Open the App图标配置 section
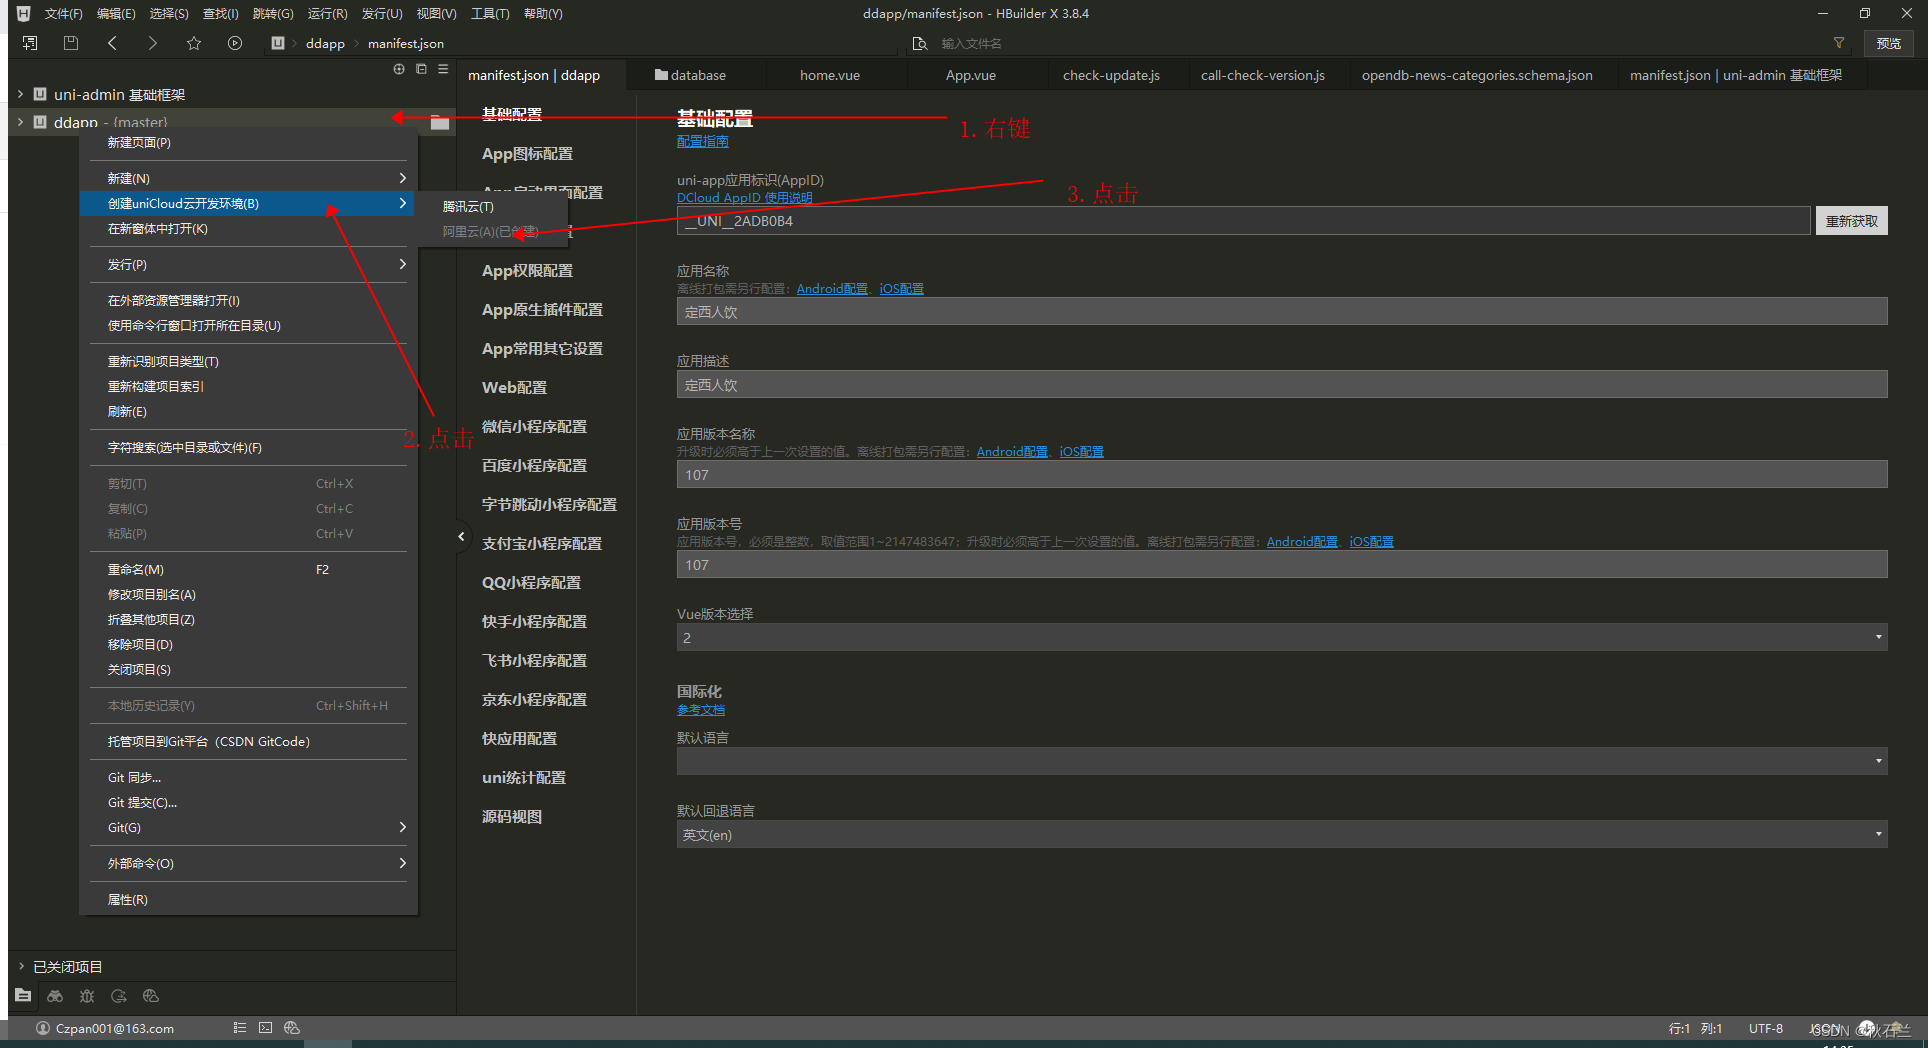The height and width of the screenshot is (1048, 1928). point(527,153)
